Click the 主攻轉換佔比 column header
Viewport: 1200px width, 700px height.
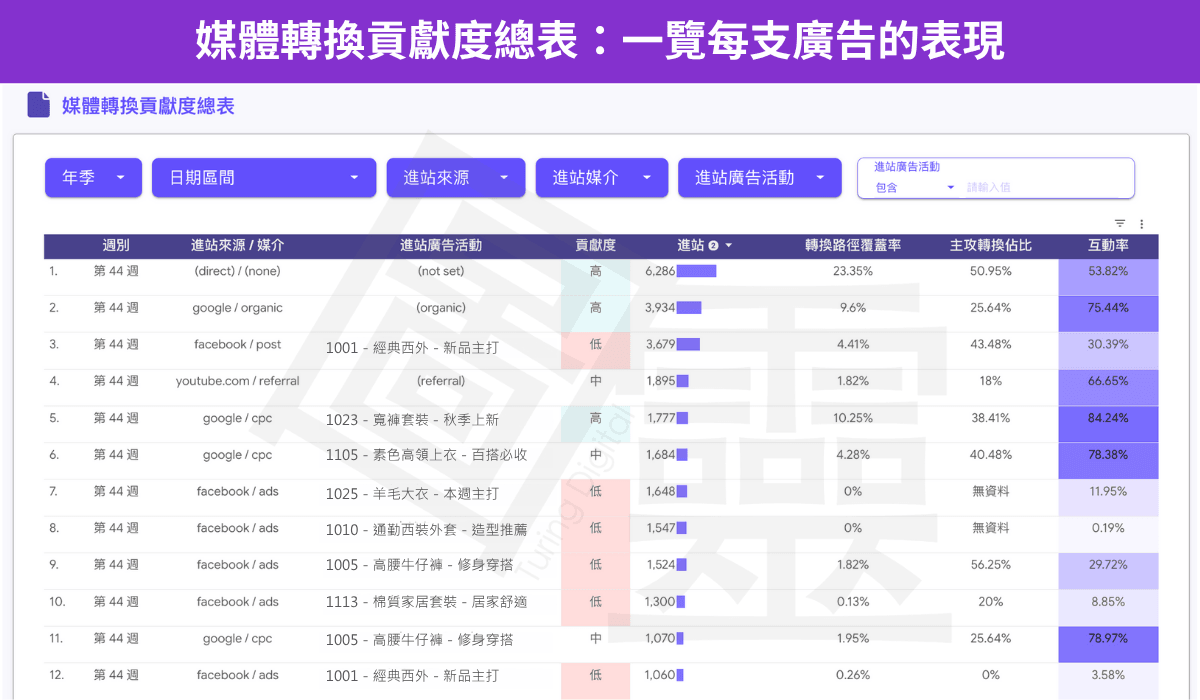click(991, 246)
